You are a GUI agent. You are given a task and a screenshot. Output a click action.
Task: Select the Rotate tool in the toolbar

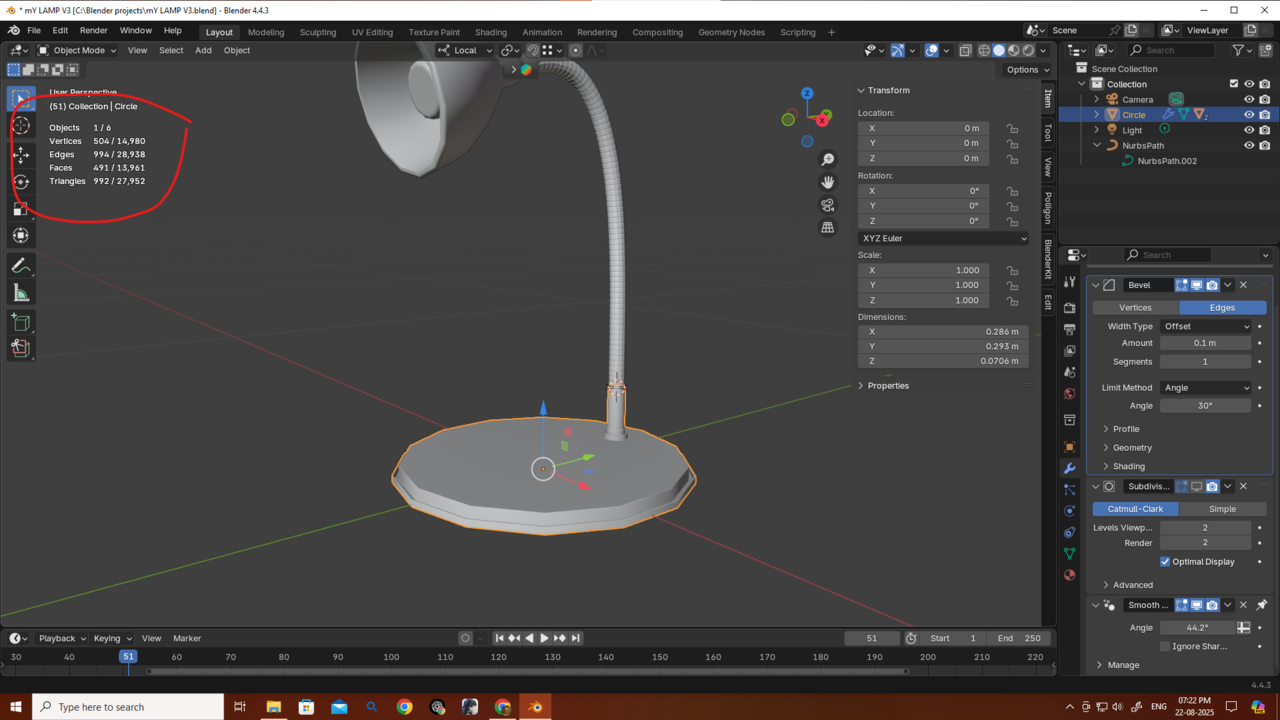pyautogui.click(x=21, y=182)
